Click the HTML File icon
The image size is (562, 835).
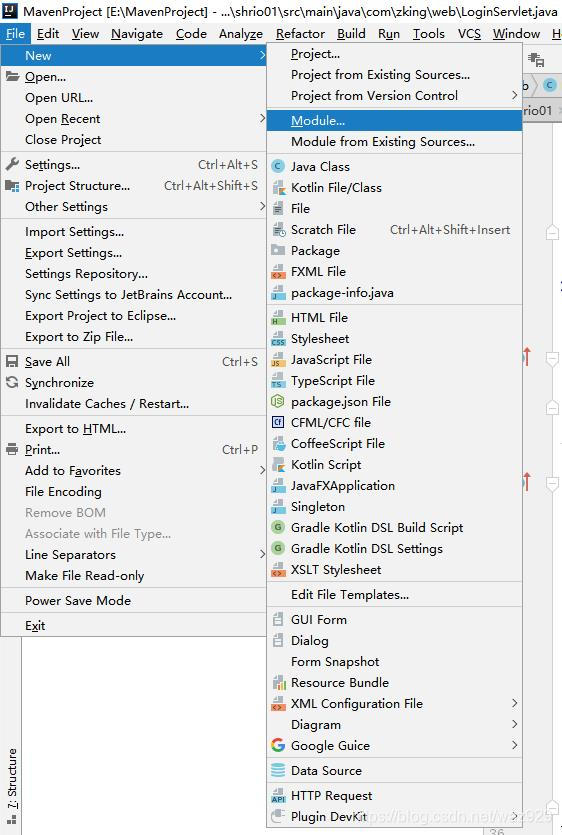coord(278,317)
